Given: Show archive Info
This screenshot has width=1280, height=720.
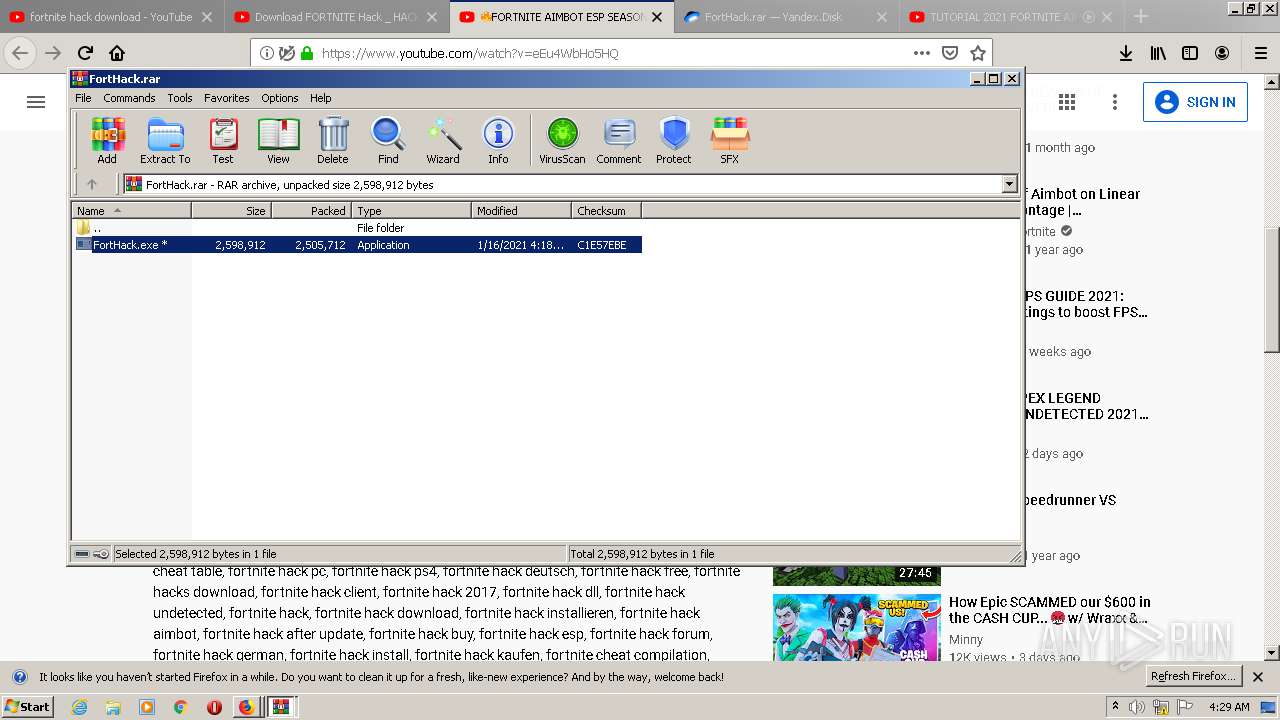Looking at the screenshot, I should 498,140.
